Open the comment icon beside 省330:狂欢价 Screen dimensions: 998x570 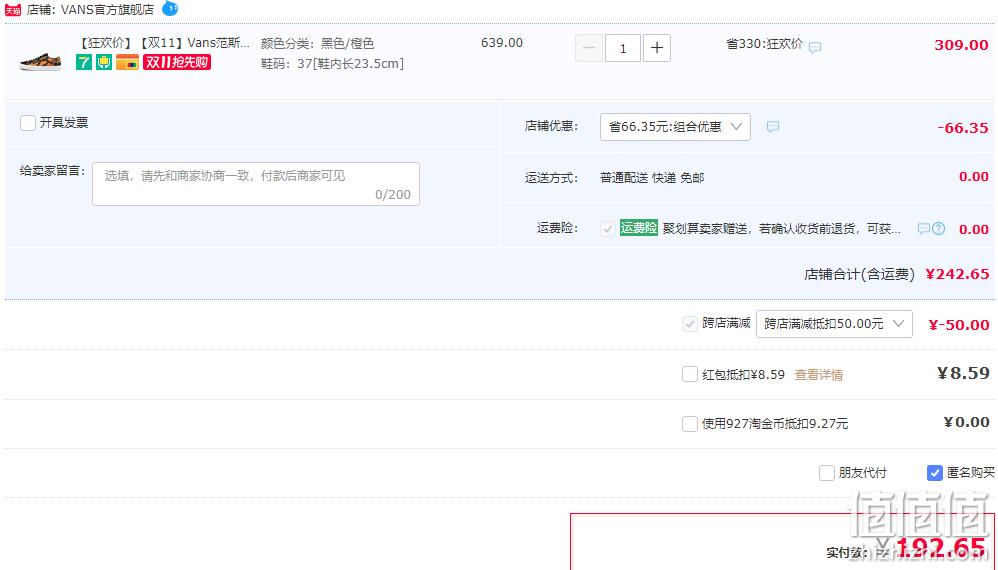pyautogui.click(x=815, y=47)
